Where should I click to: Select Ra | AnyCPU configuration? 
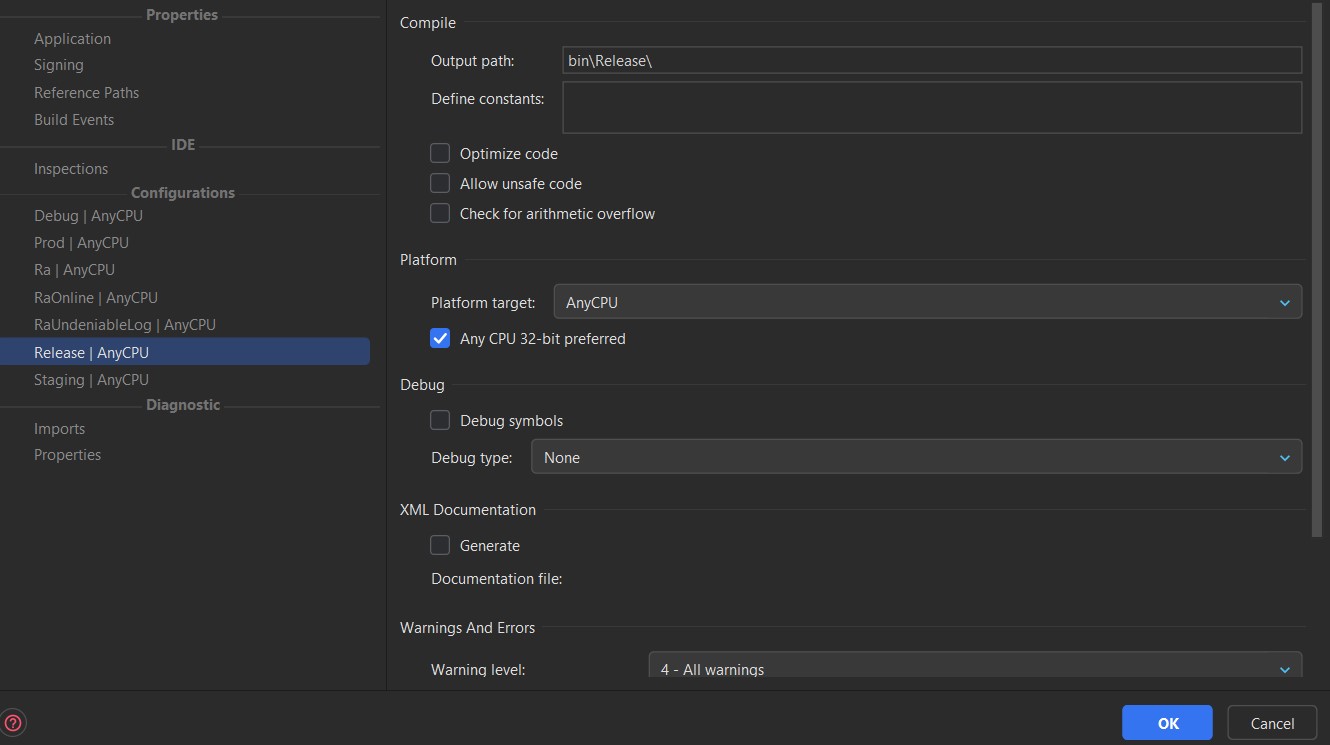pos(74,269)
